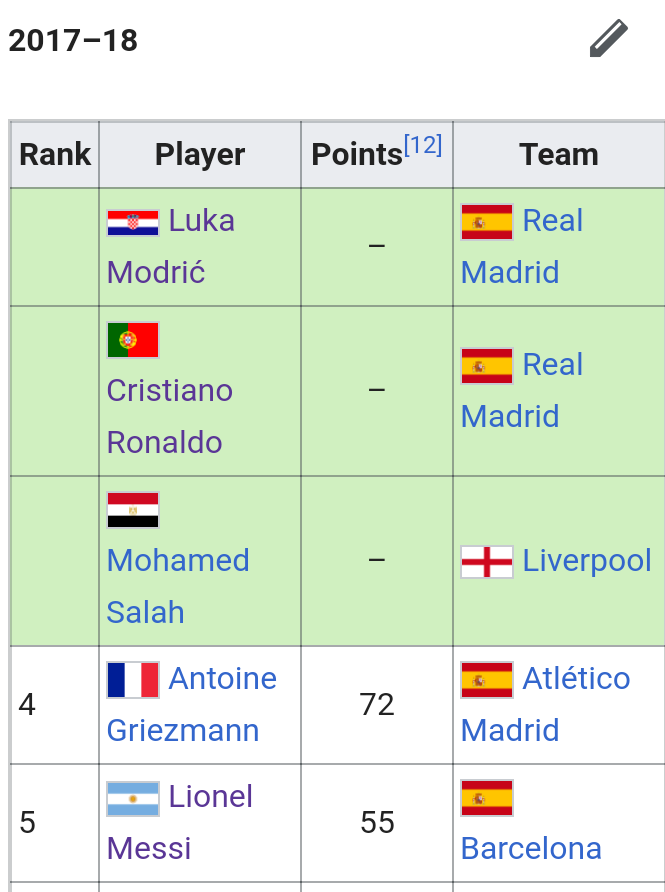Open the Barcelona team link
This screenshot has width=665, height=892.
click(x=531, y=849)
